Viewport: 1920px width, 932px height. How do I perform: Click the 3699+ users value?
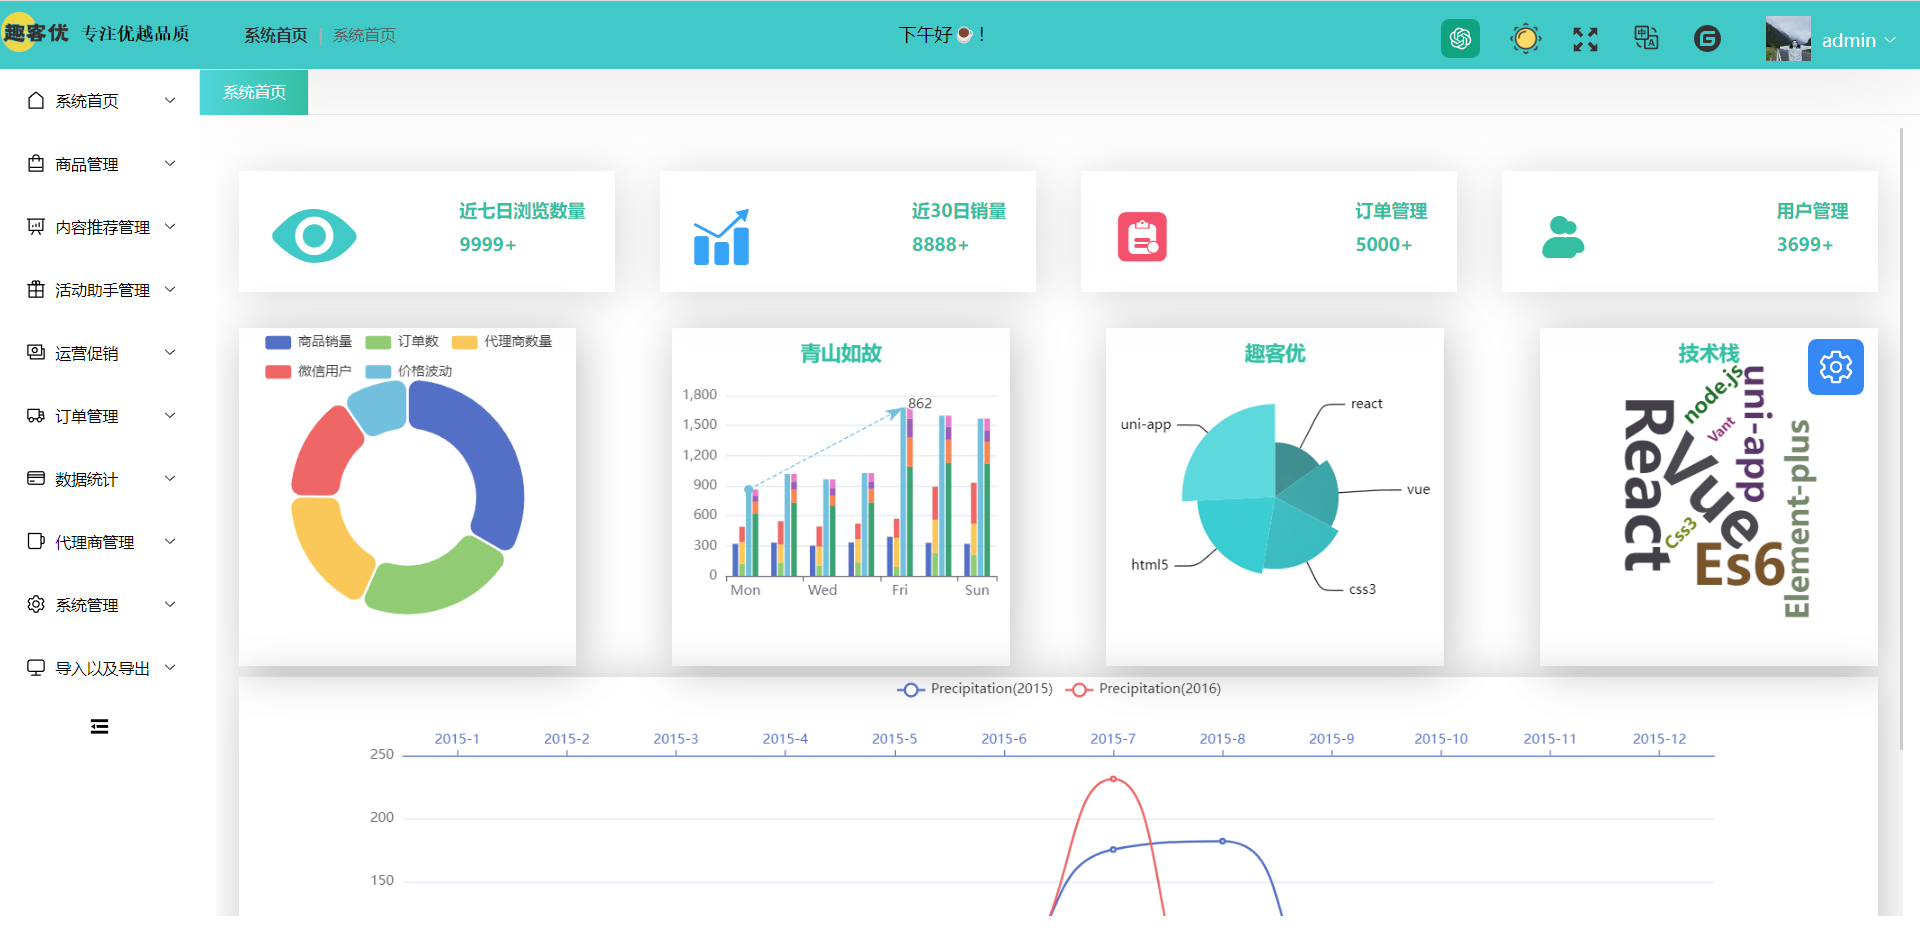pos(1804,245)
